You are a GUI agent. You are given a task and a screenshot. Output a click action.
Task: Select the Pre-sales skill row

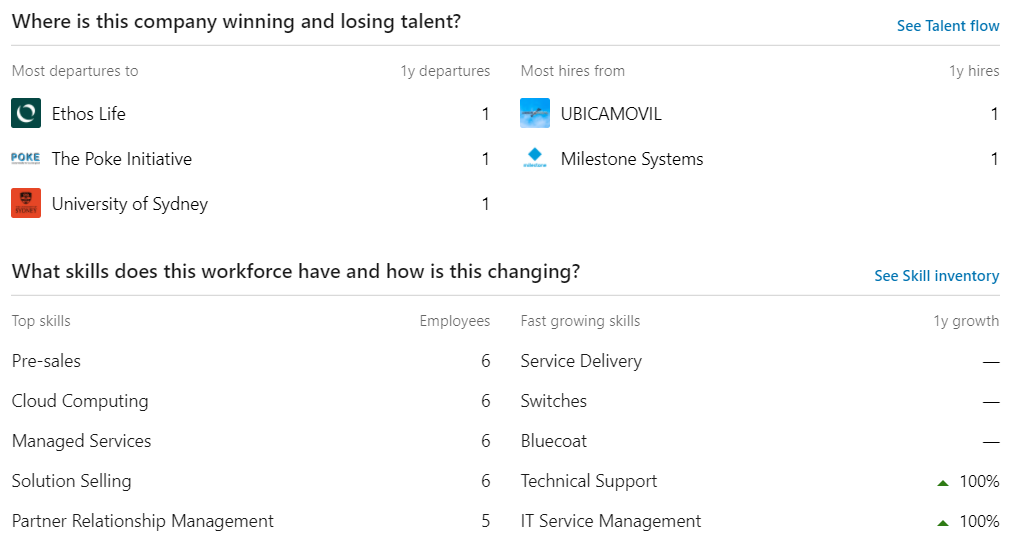250,361
